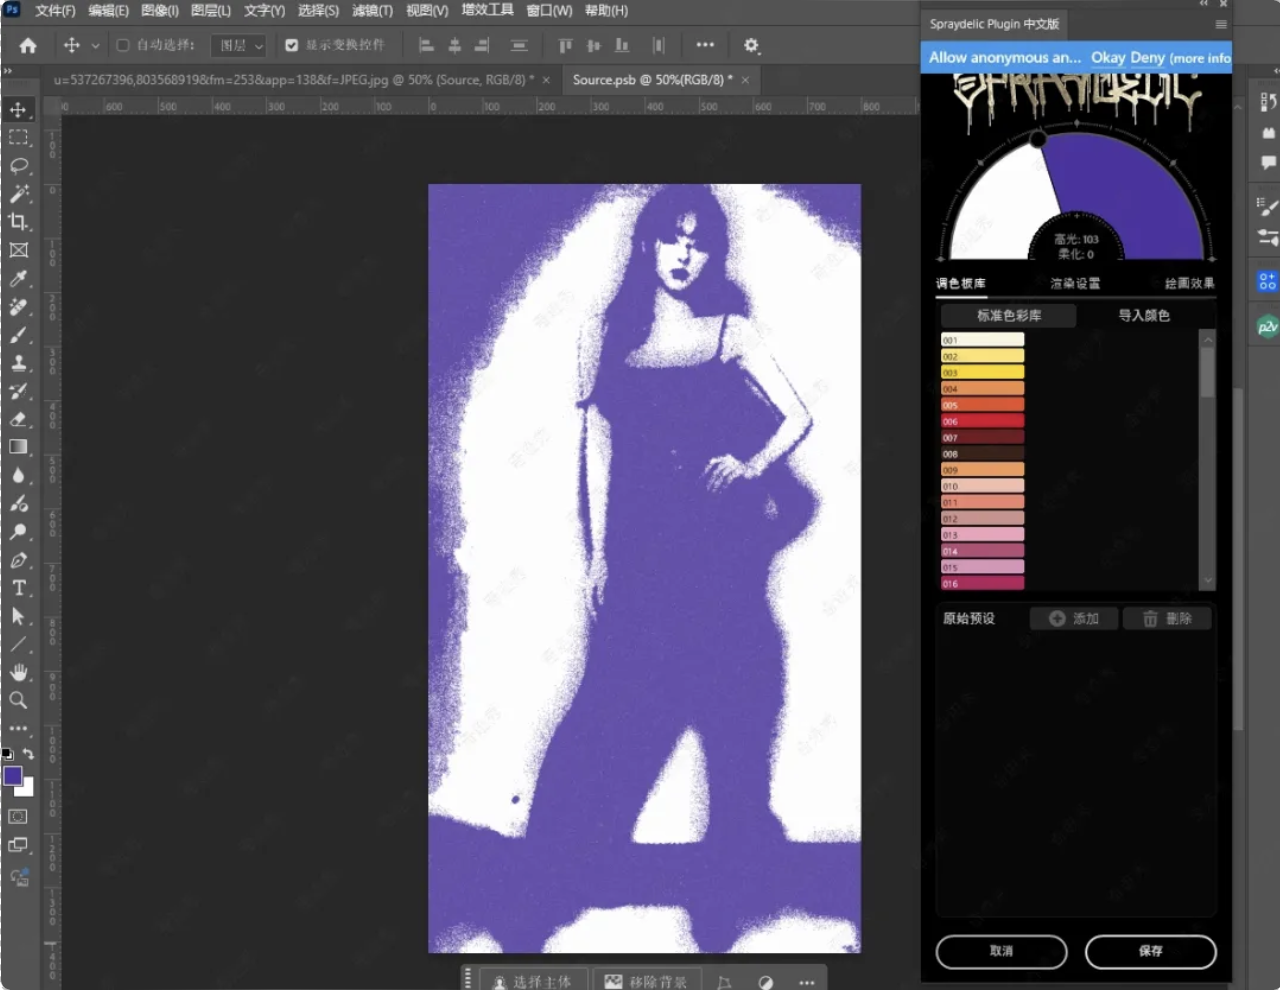Viewport: 1280px width, 990px height.
Task: Select the Pen tool
Action: click(18, 560)
